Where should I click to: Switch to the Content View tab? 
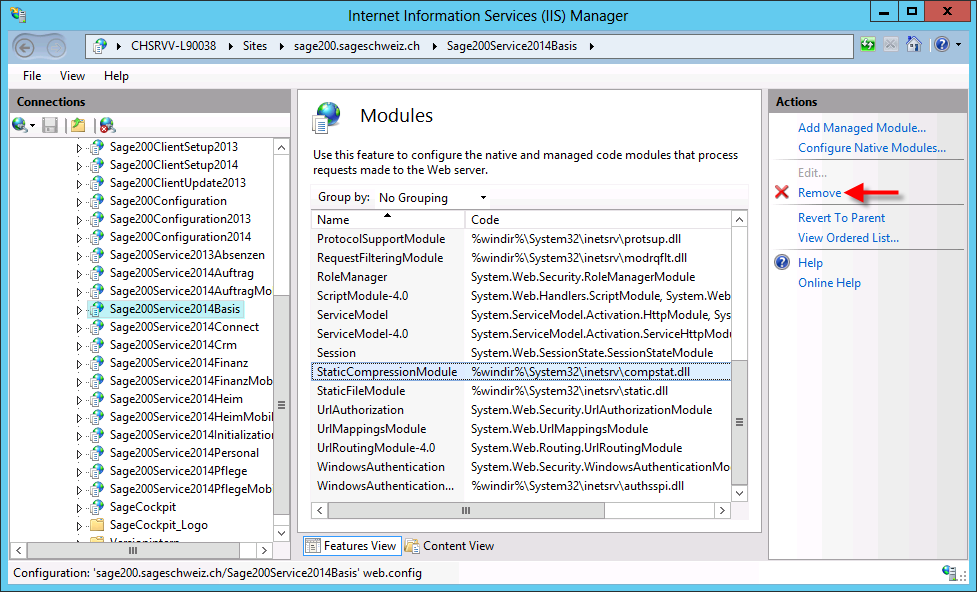tap(449, 546)
